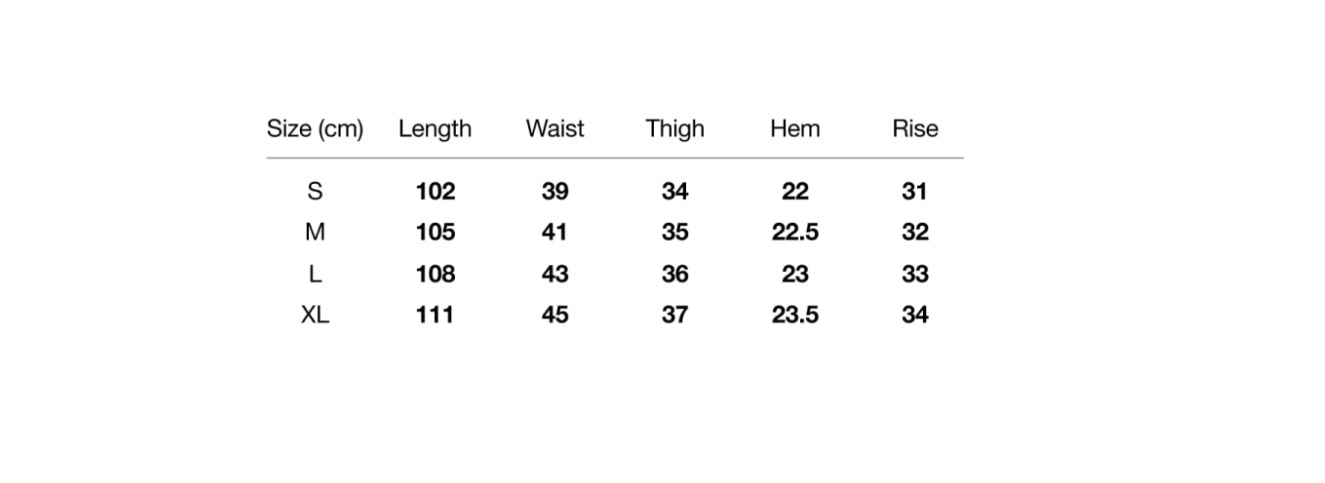Click the Rise column header

click(x=915, y=129)
